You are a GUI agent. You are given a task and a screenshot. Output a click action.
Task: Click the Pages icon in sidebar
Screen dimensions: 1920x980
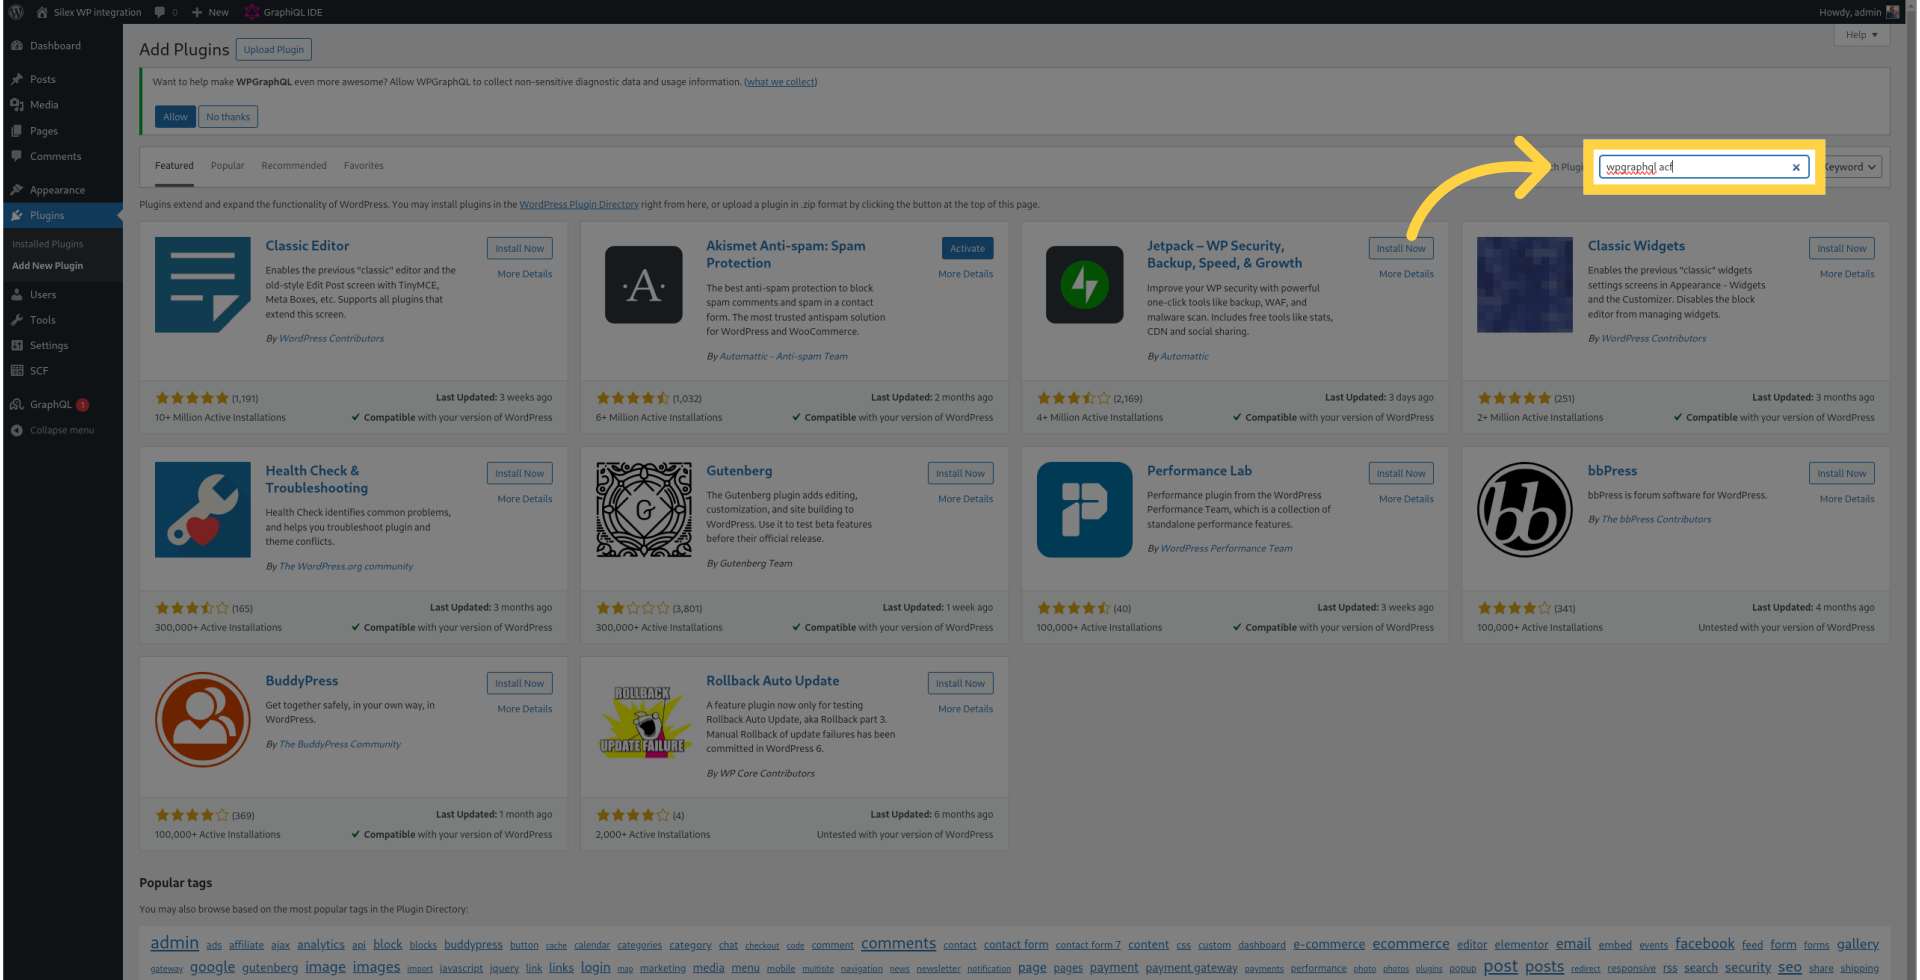17,131
